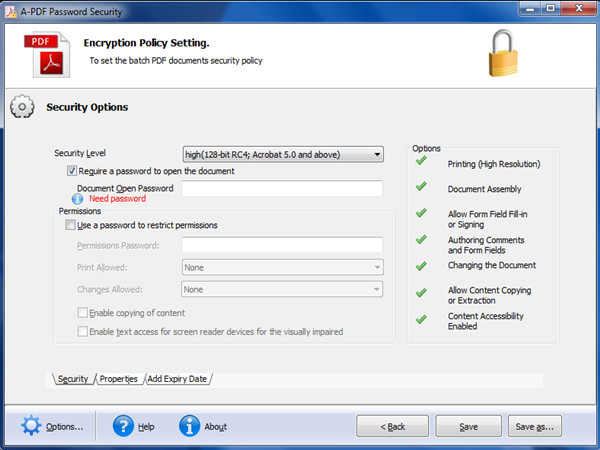Image resolution: width=600 pixels, height=450 pixels.
Task: Open the Changes Allowed dropdown
Action: (282, 289)
